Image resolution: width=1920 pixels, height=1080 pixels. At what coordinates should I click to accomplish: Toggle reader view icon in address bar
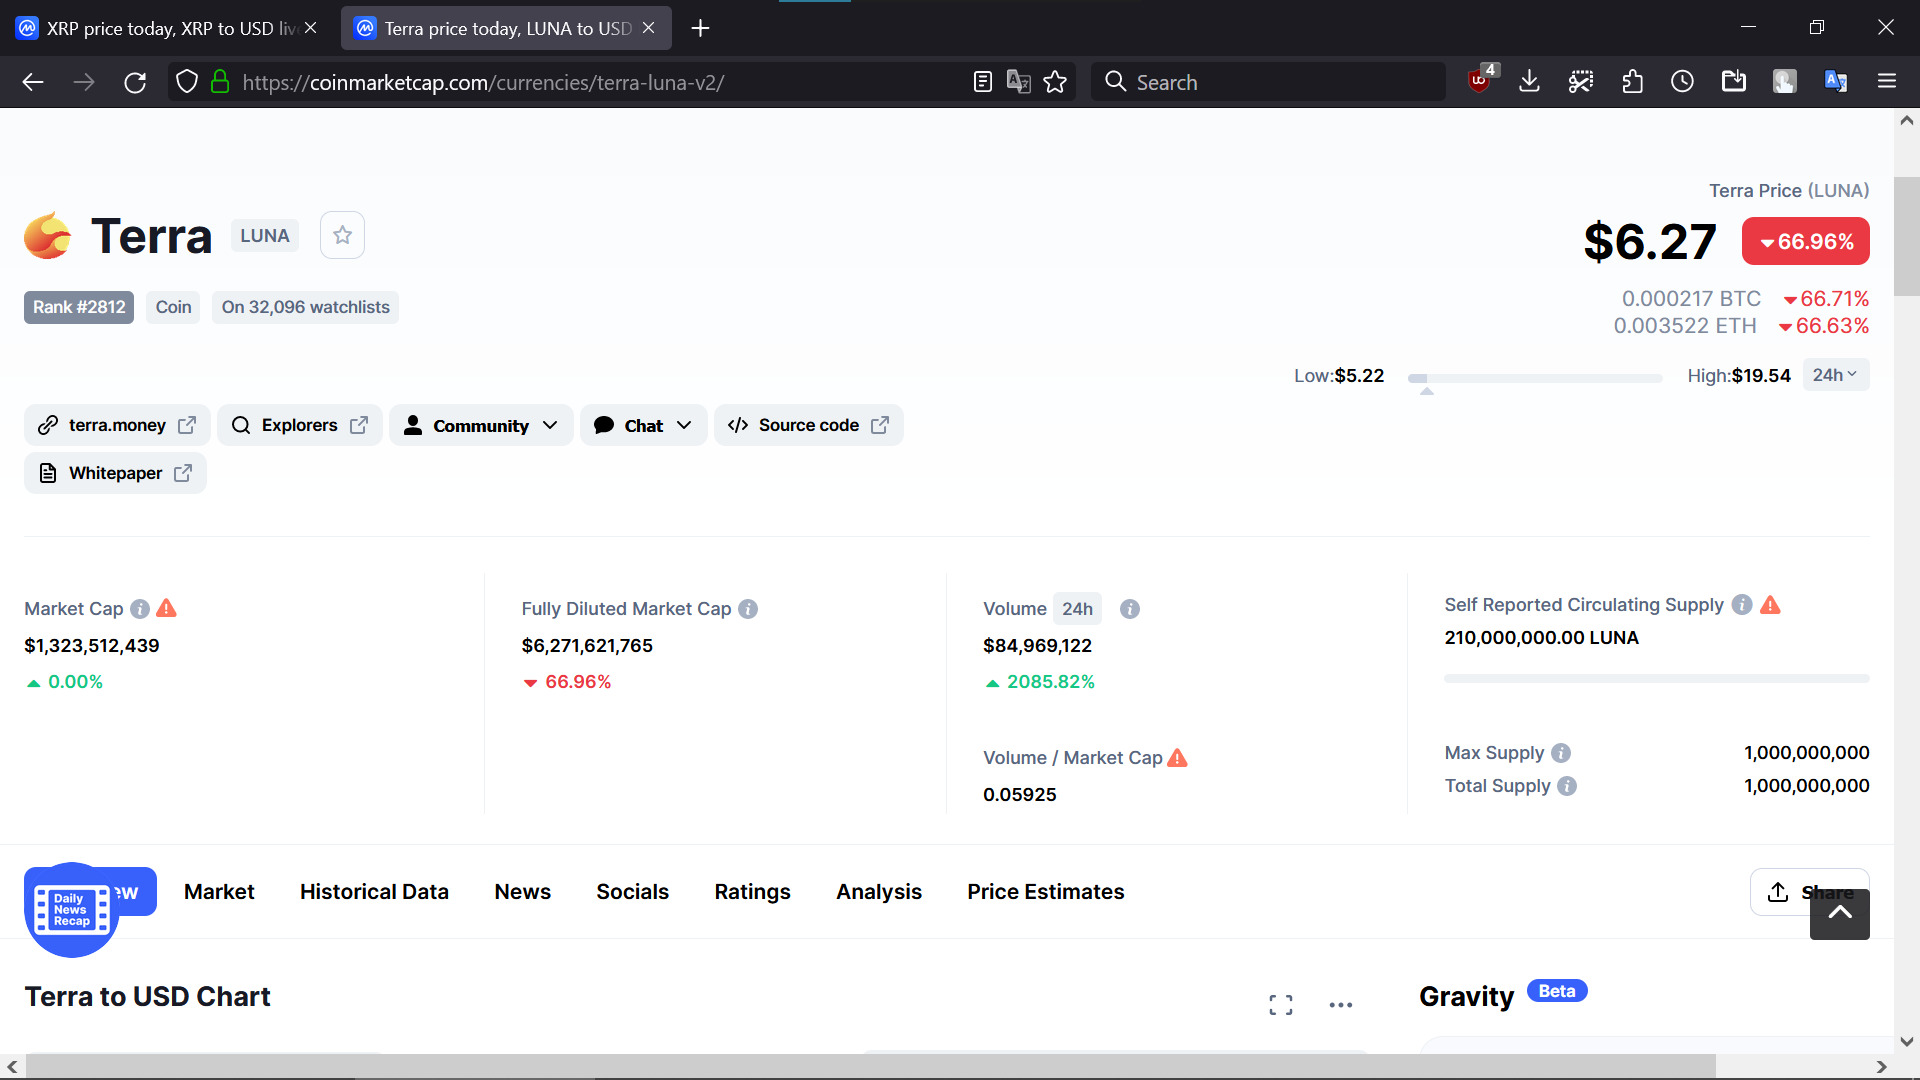pyautogui.click(x=982, y=82)
